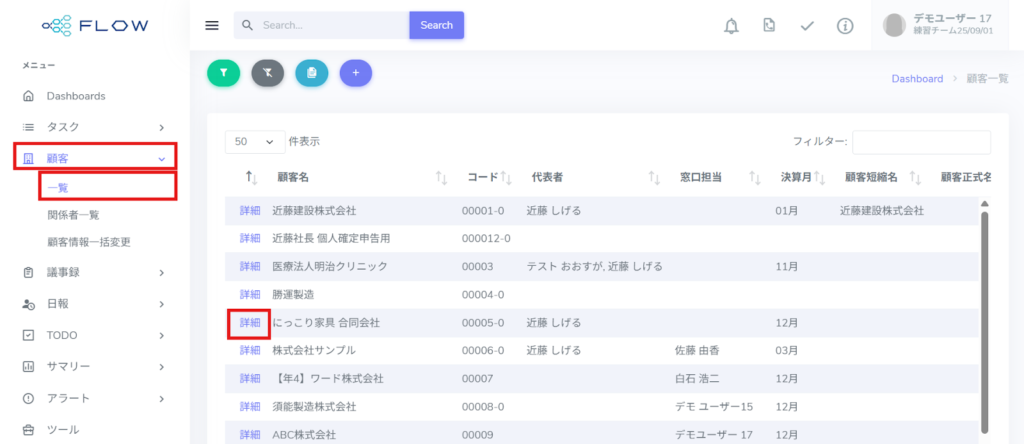Open 詳細 link for にっこり家具 合同会社

tap(249, 323)
